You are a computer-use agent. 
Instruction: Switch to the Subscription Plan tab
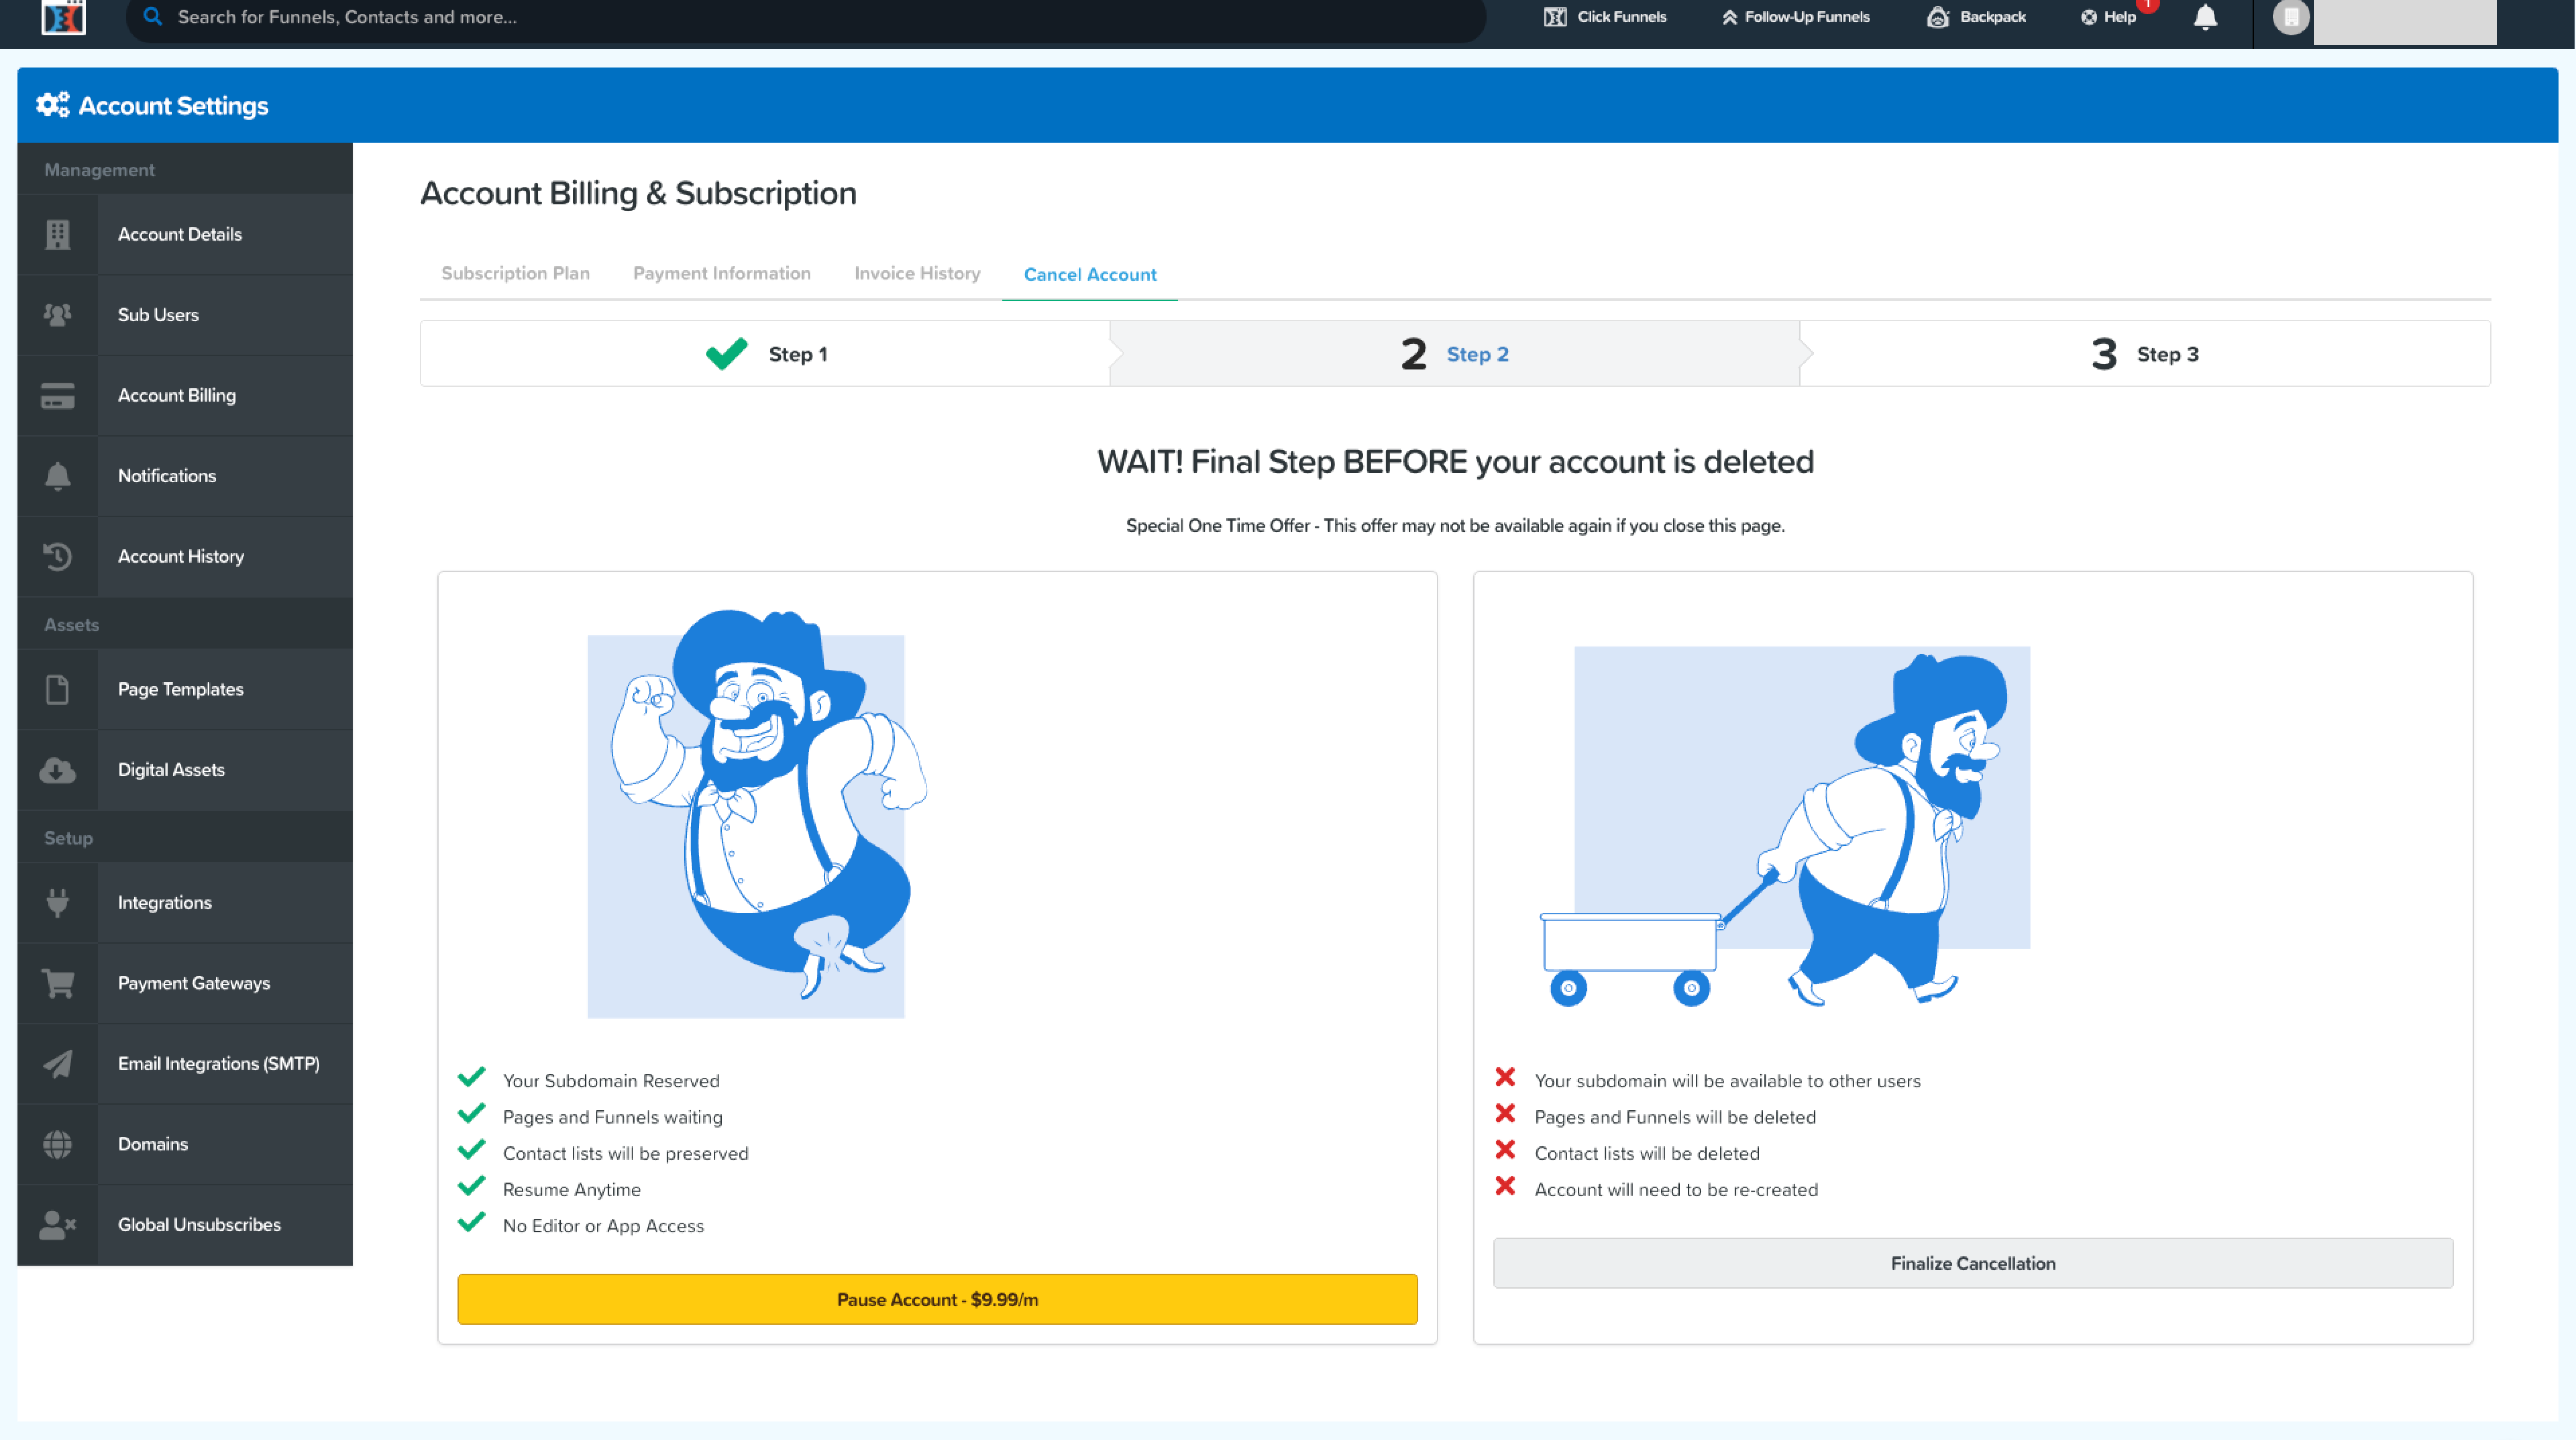[515, 273]
